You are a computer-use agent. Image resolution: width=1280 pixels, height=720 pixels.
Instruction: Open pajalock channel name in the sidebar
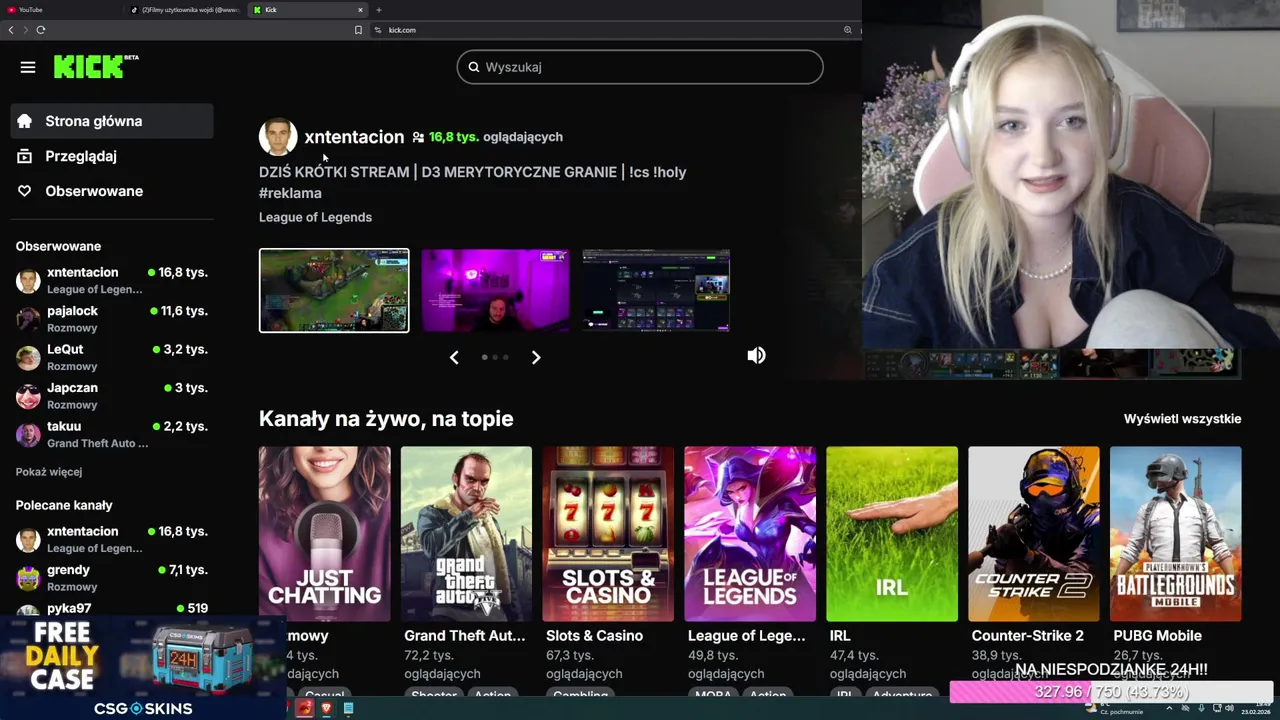click(x=72, y=311)
